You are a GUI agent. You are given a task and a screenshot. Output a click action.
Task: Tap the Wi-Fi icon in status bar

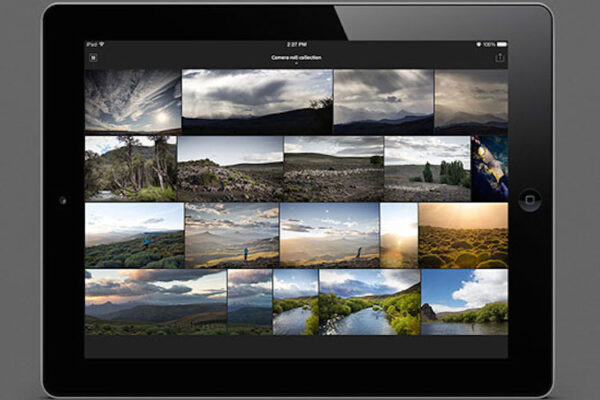[102, 45]
